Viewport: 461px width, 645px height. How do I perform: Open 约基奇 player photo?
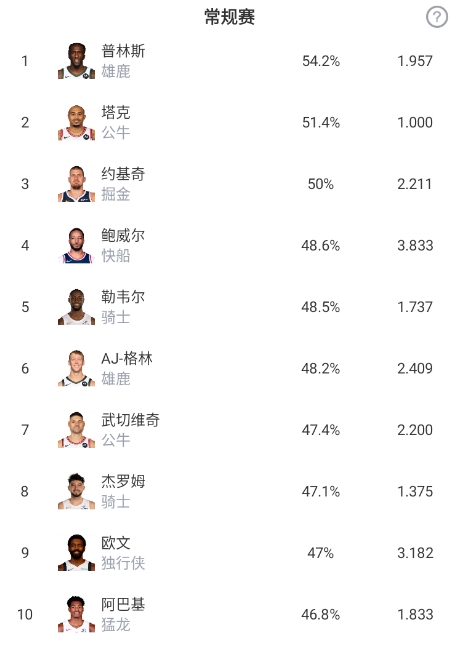(76, 184)
